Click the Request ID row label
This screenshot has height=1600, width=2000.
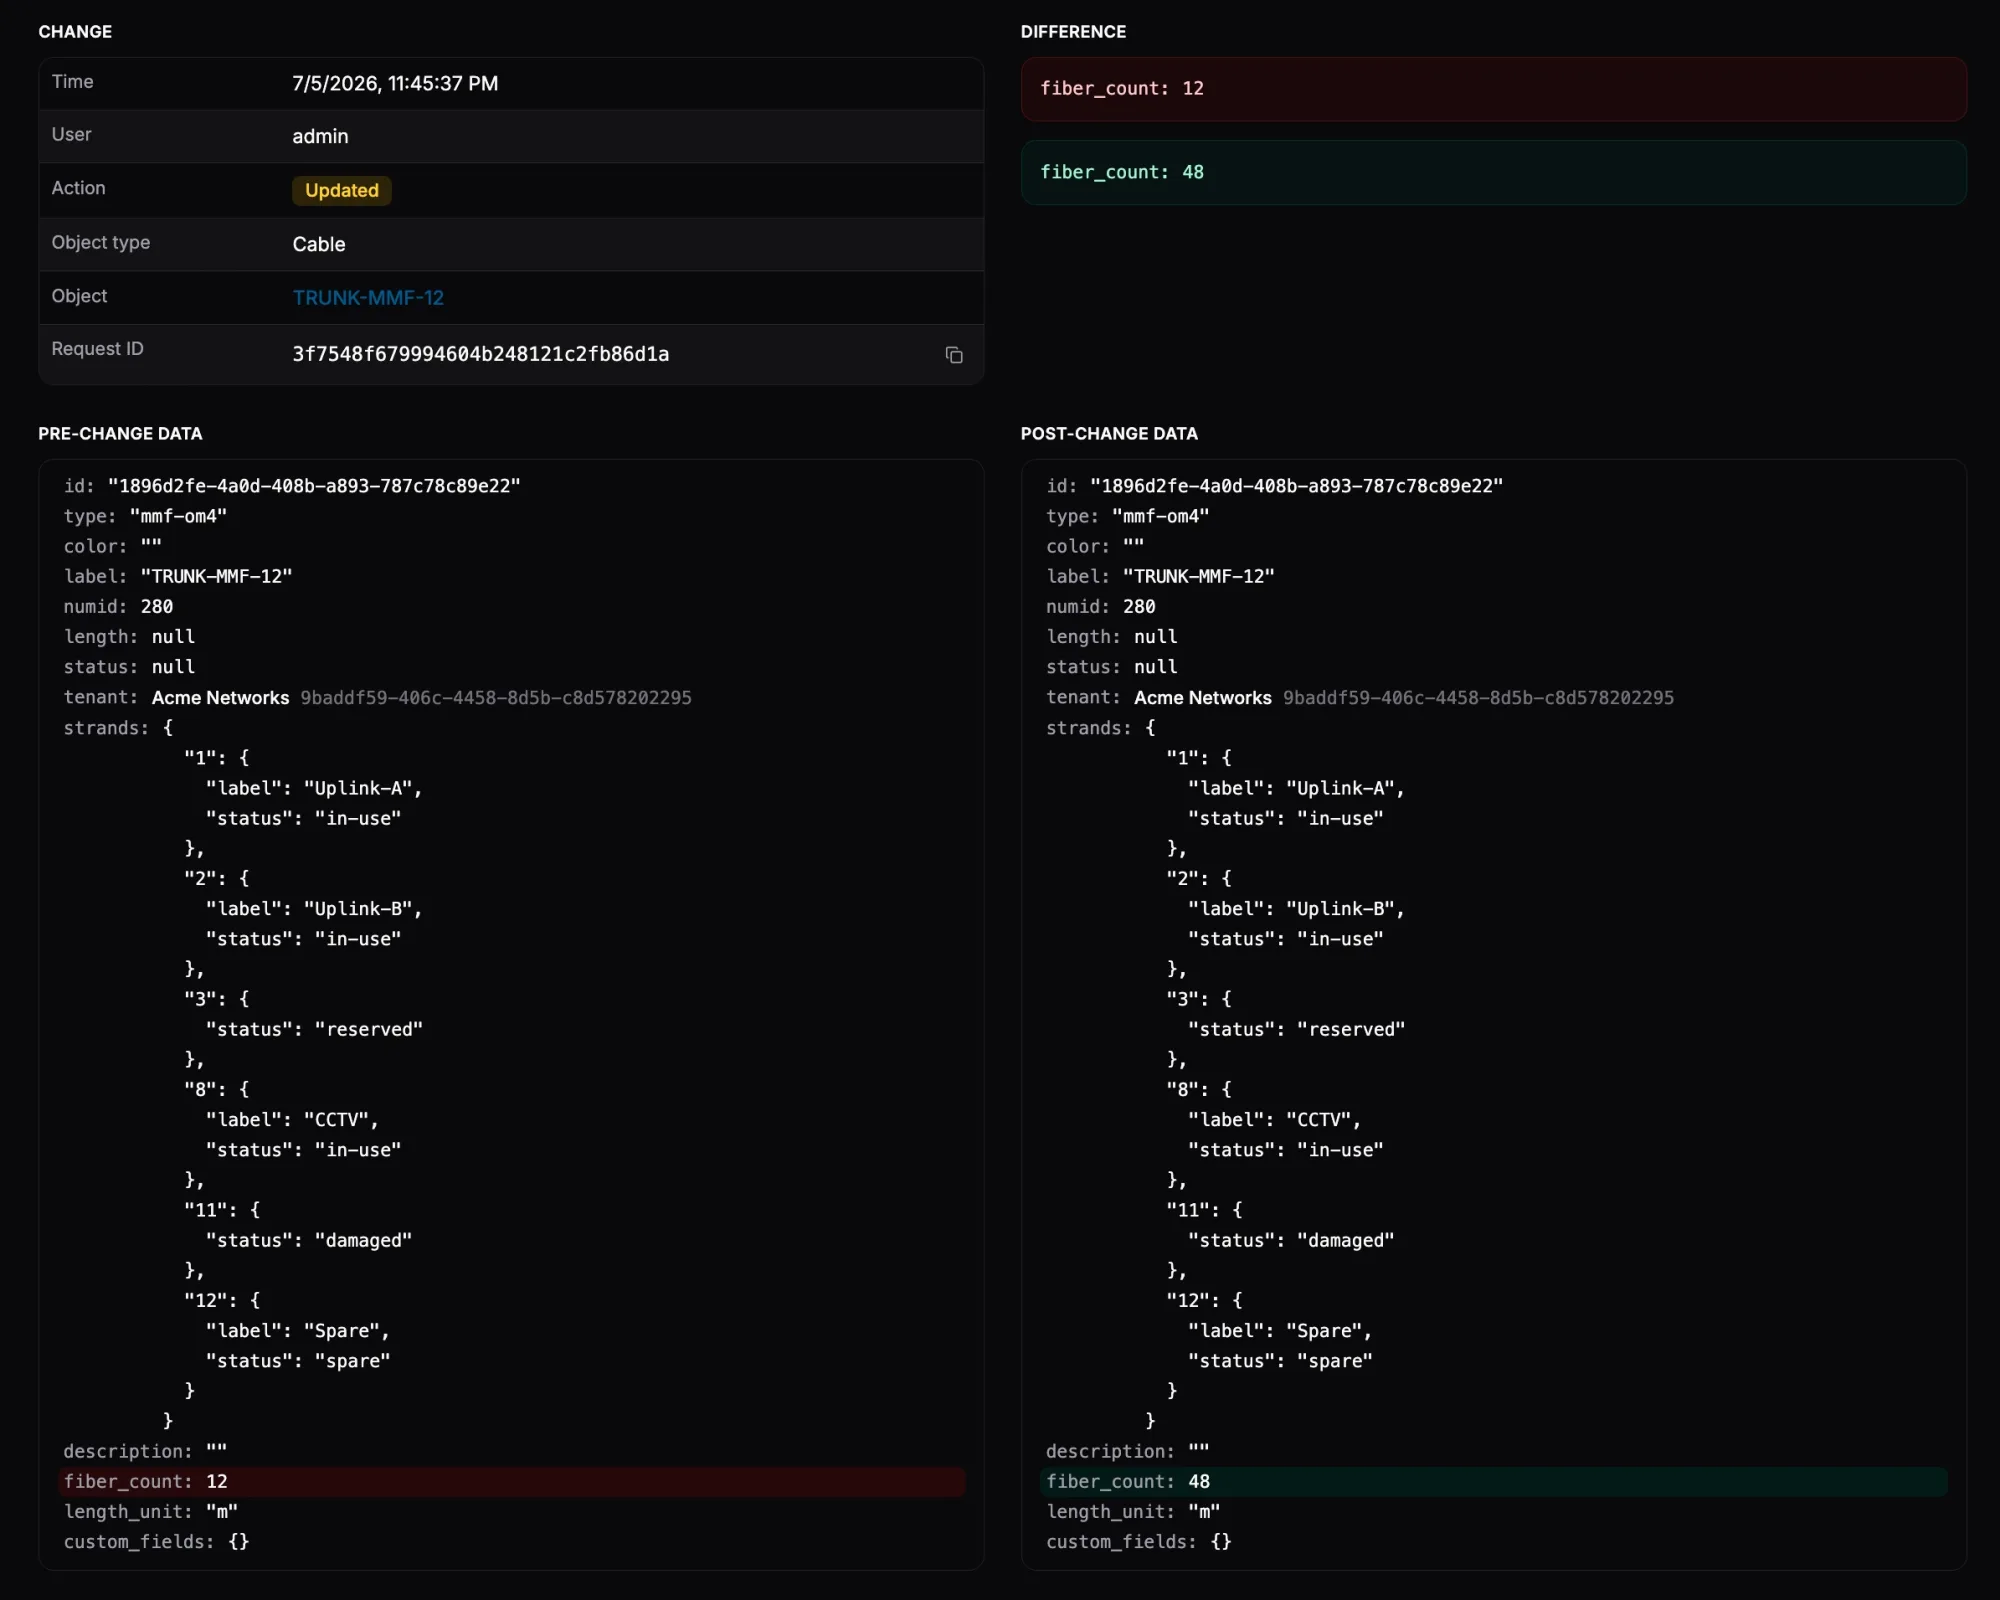point(97,349)
